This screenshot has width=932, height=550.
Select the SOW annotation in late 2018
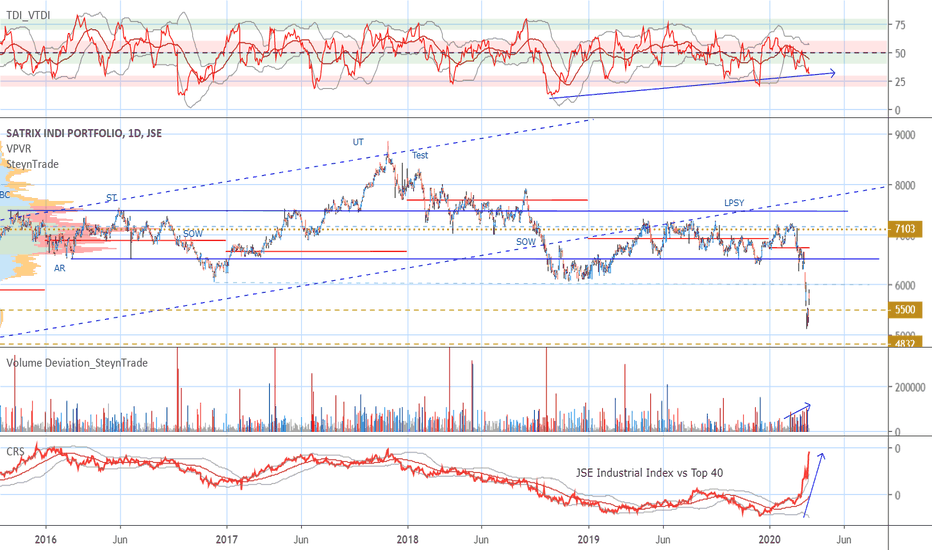[x=525, y=241]
